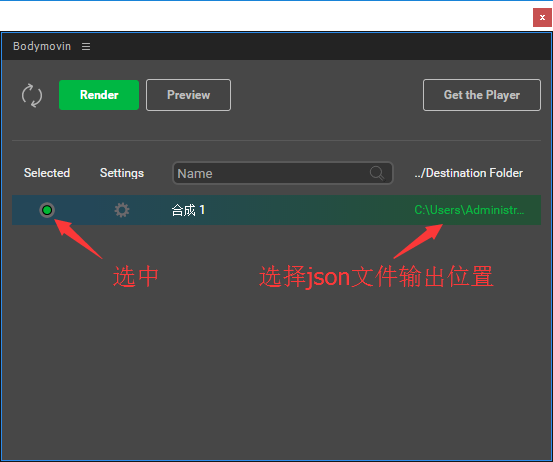Viewport: 553px width, 462px height.
Task: Open the Bodymovin panel hamburger menu
Action: click(x=86, y=47)
